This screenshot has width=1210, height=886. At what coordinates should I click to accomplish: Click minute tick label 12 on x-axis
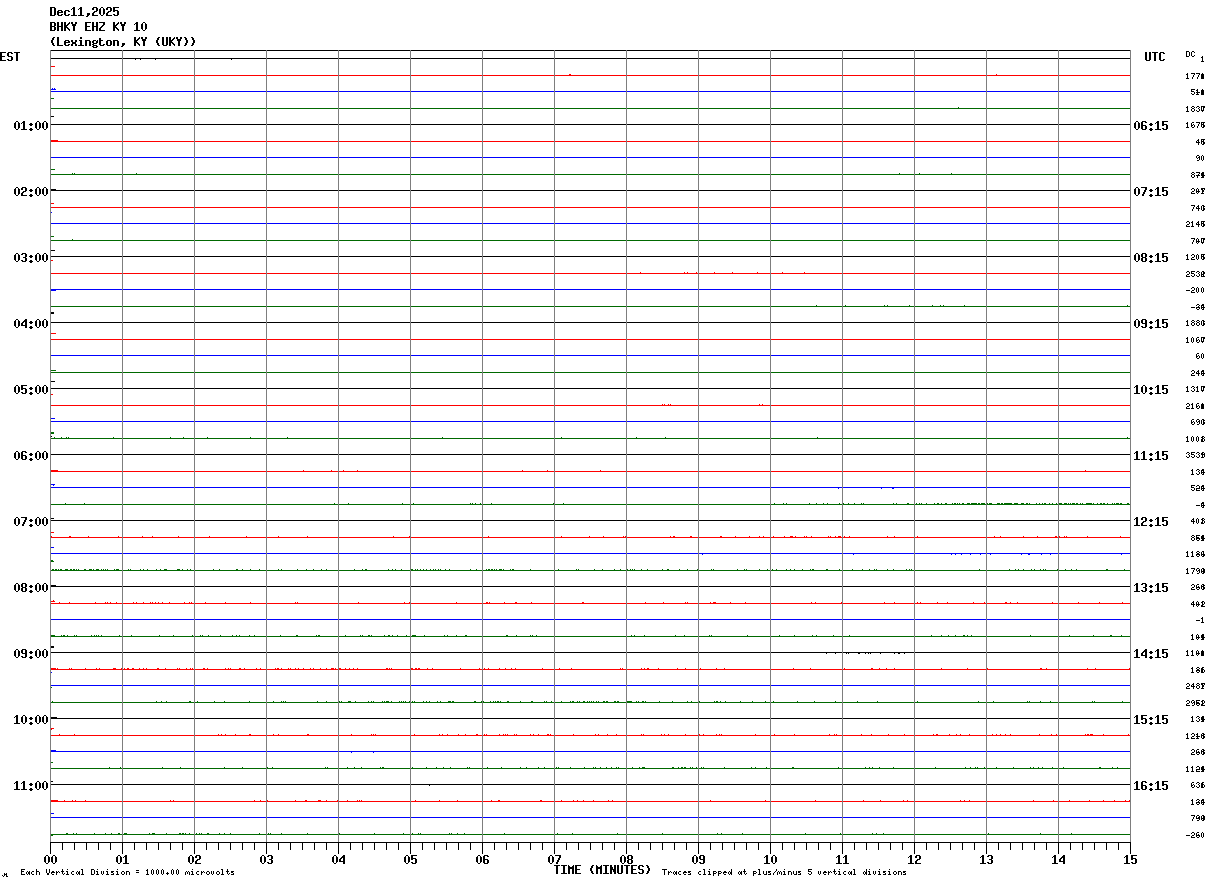(x=914, y=859)
